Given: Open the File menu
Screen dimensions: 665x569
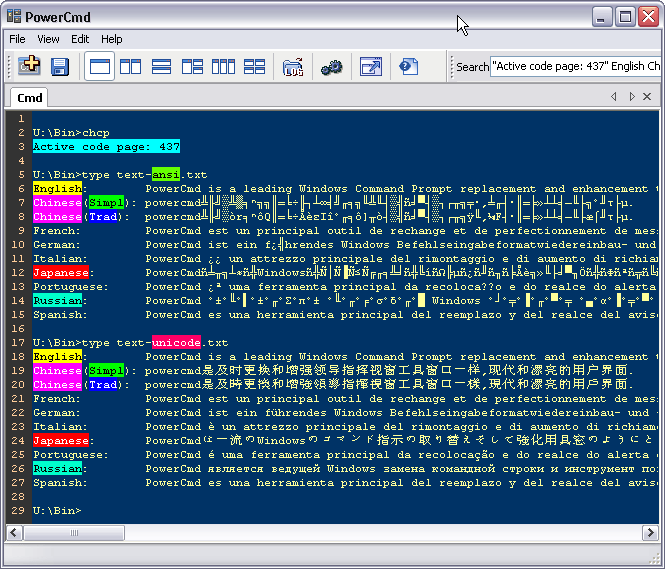Looking at the screenshot, I should click(17, 39).
